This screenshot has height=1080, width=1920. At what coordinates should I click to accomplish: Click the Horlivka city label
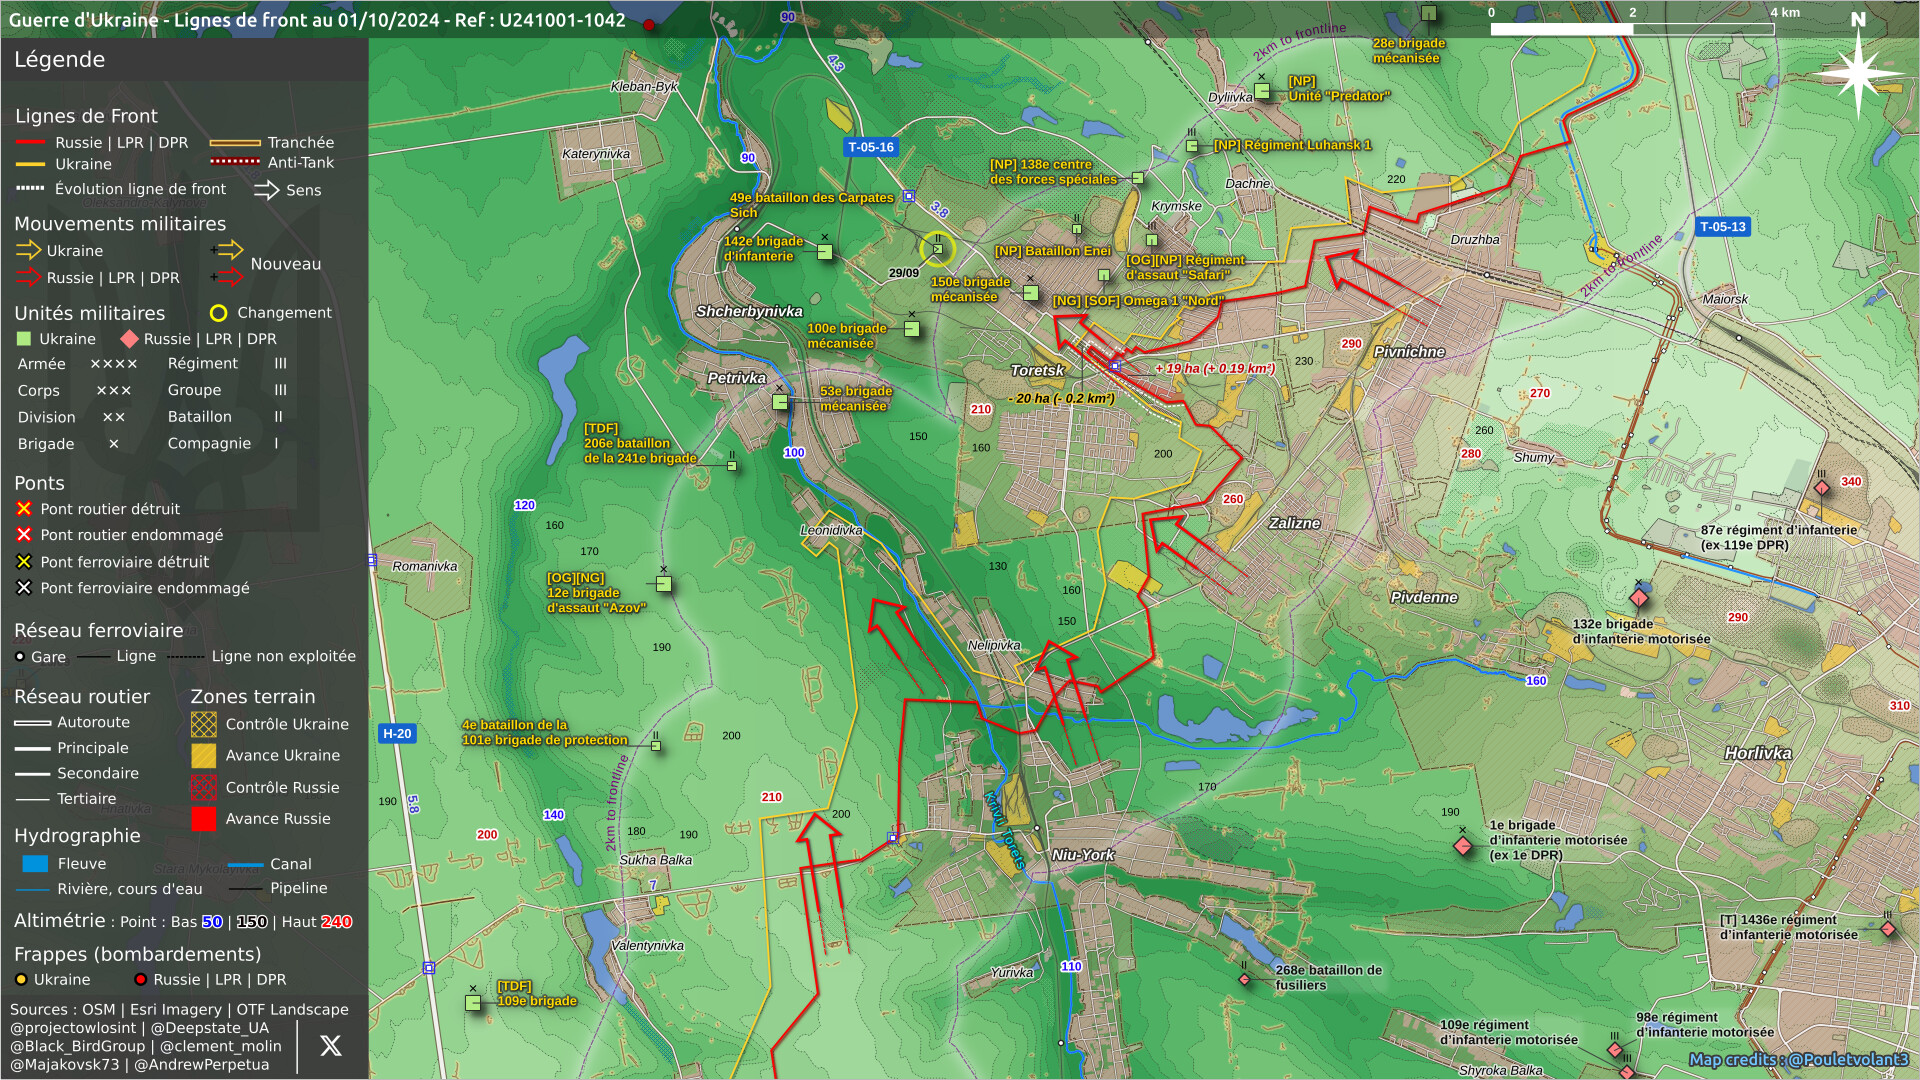point(1757,753)
